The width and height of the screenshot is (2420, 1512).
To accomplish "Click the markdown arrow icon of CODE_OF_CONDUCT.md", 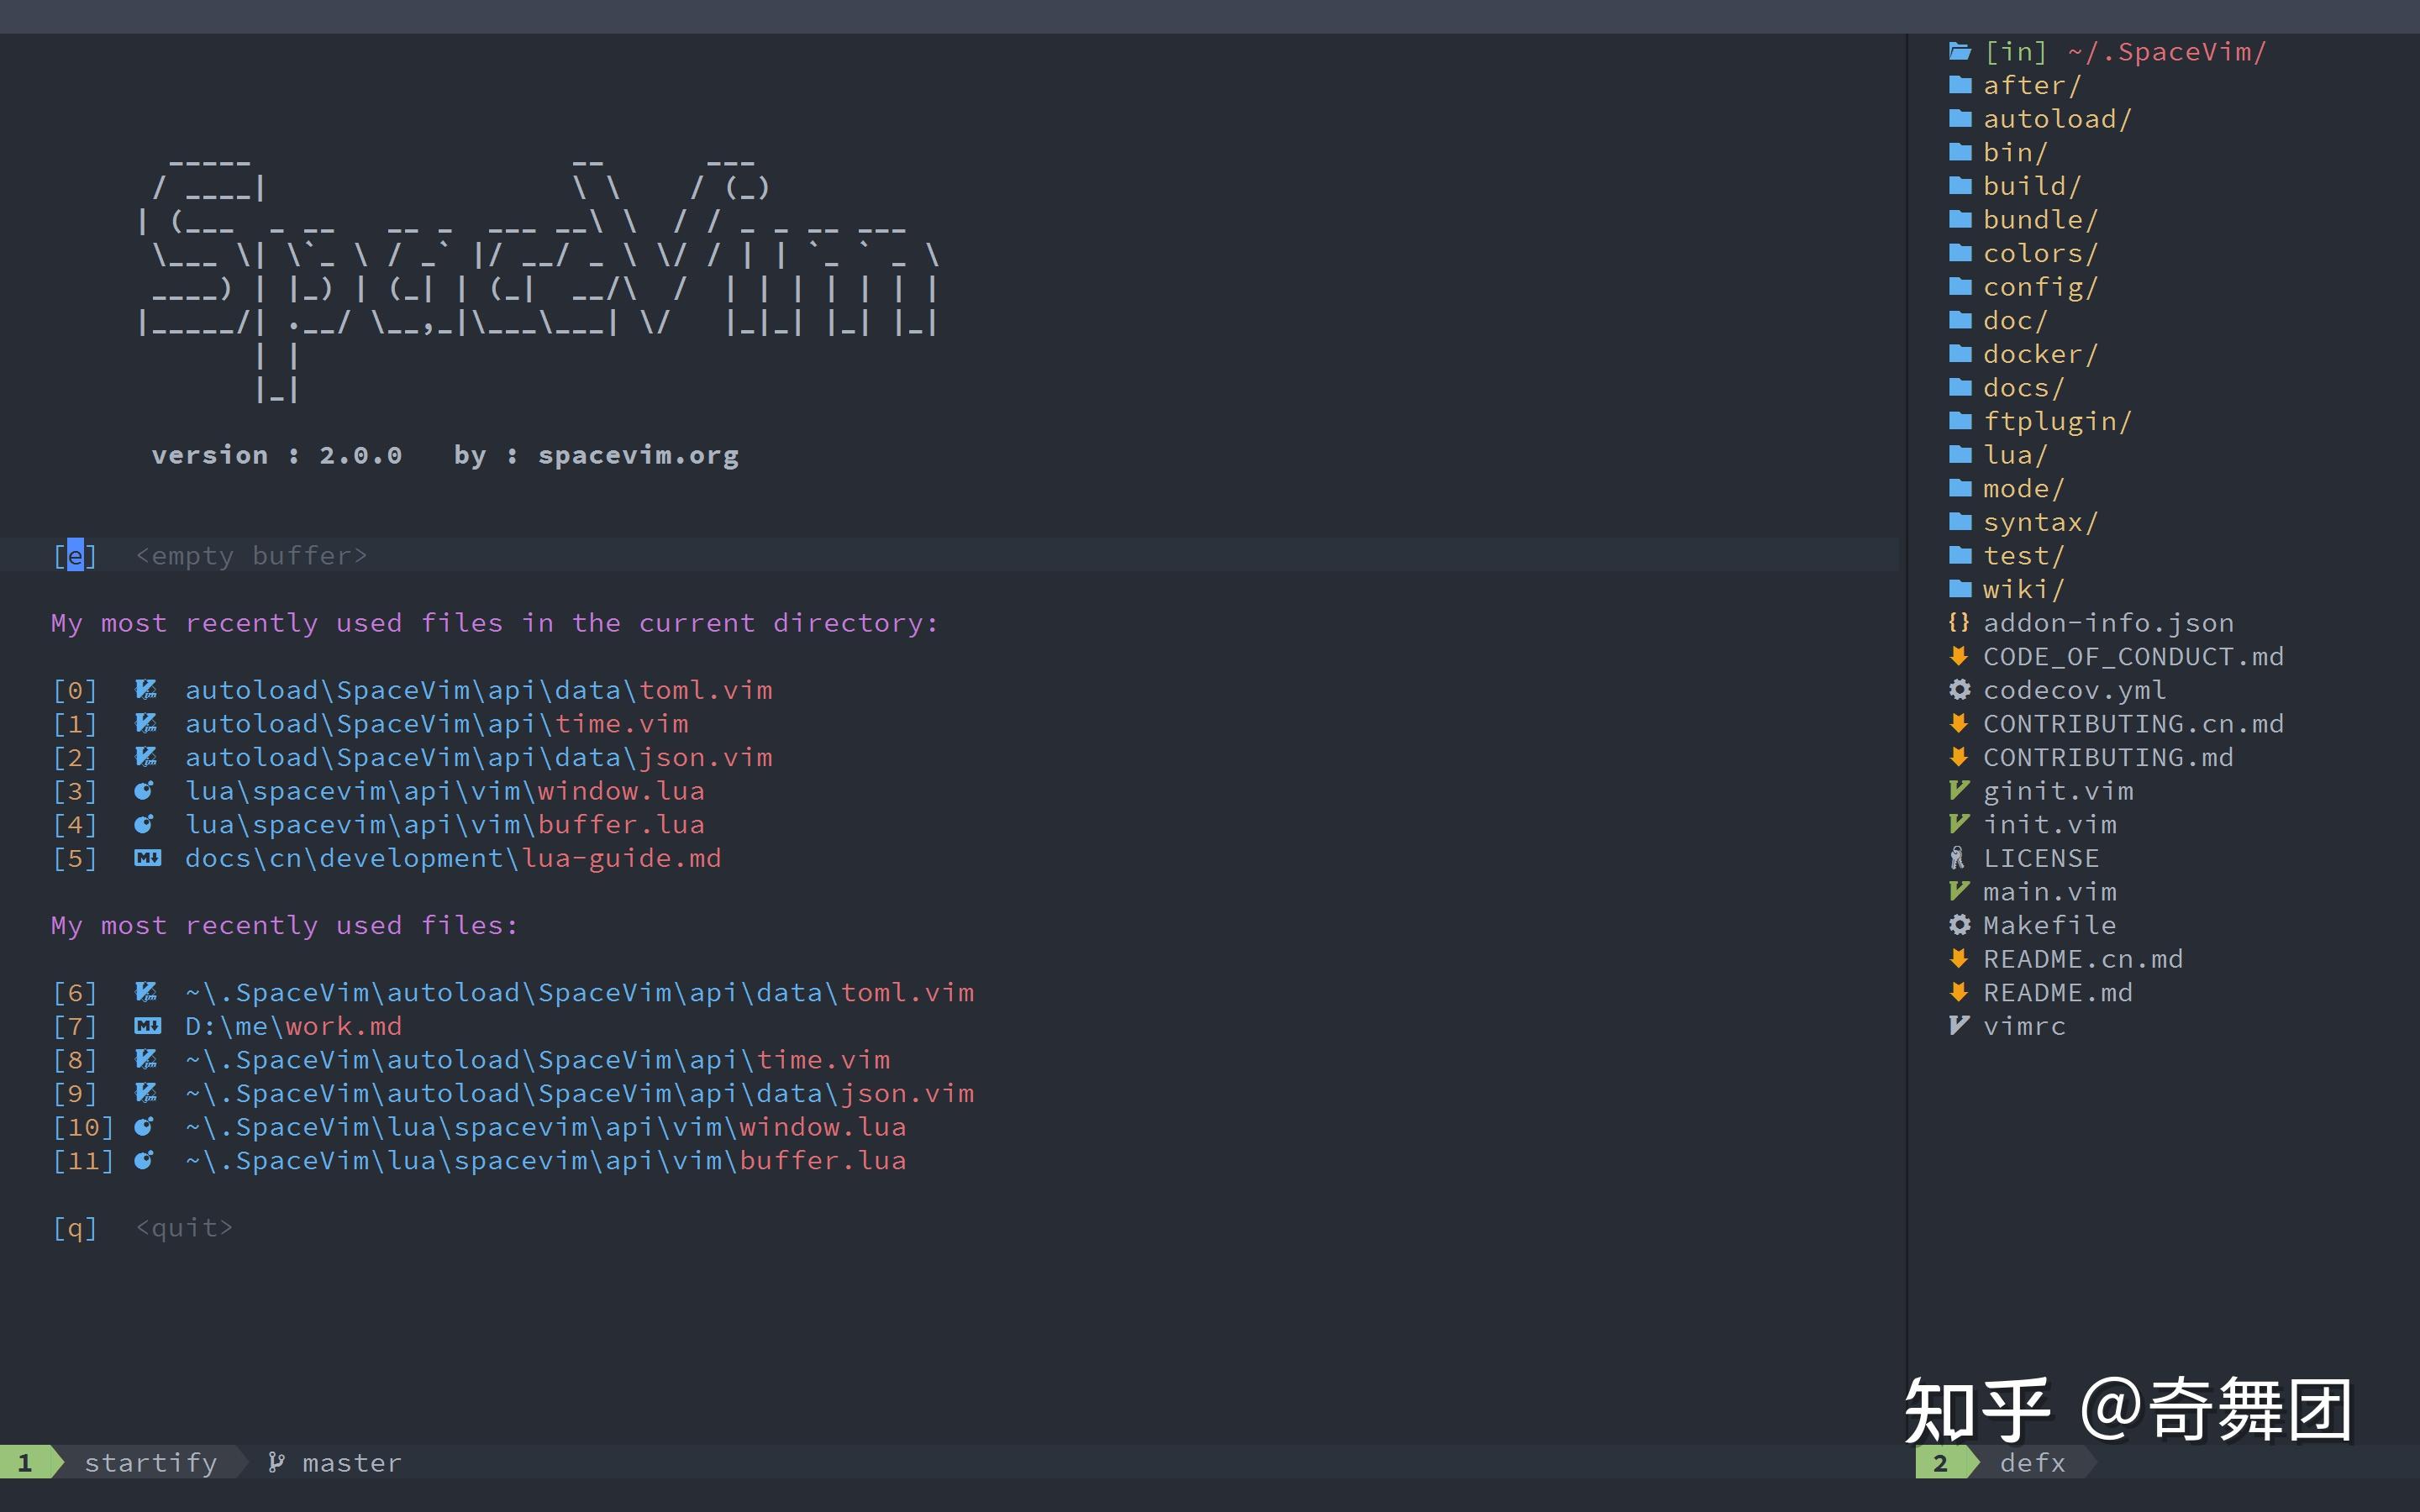I will coord(1959,656).
